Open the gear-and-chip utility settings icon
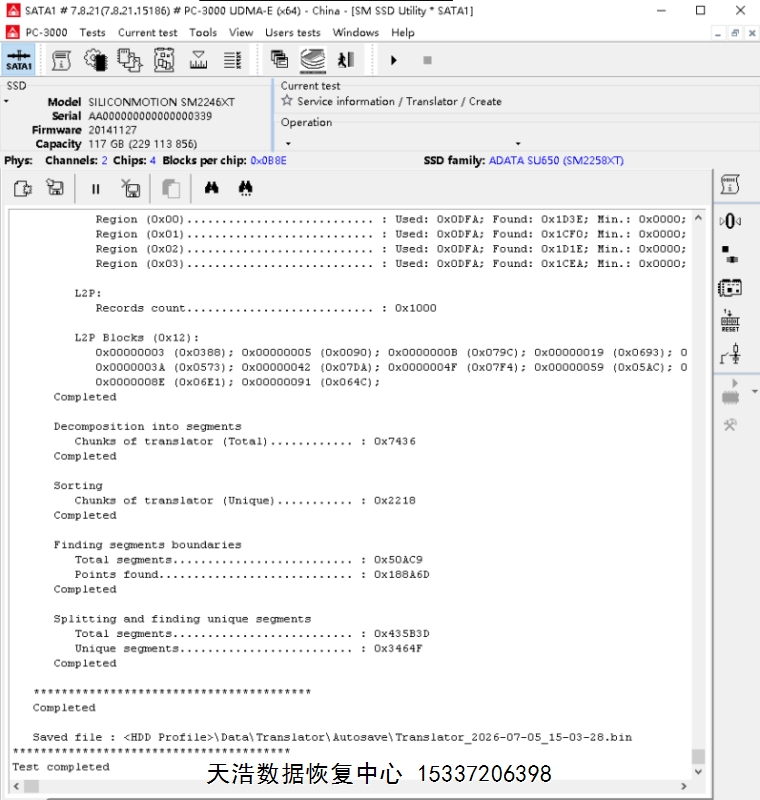 (x=95, y=60)
